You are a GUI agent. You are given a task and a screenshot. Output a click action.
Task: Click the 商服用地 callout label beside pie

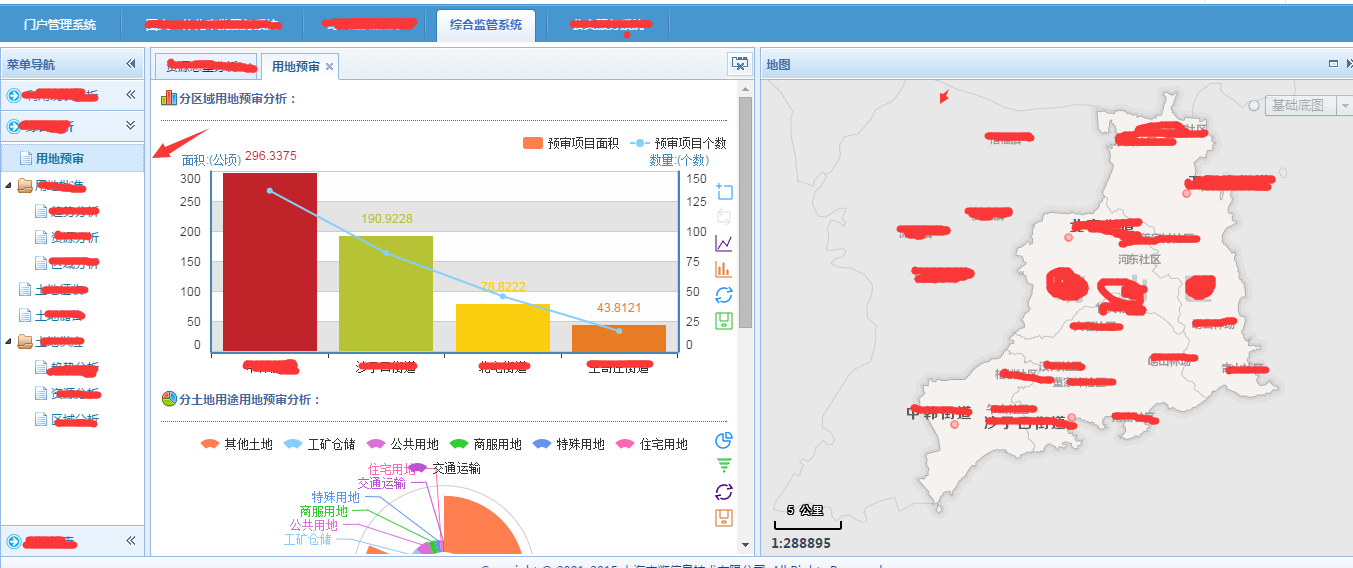coord(322,511)
